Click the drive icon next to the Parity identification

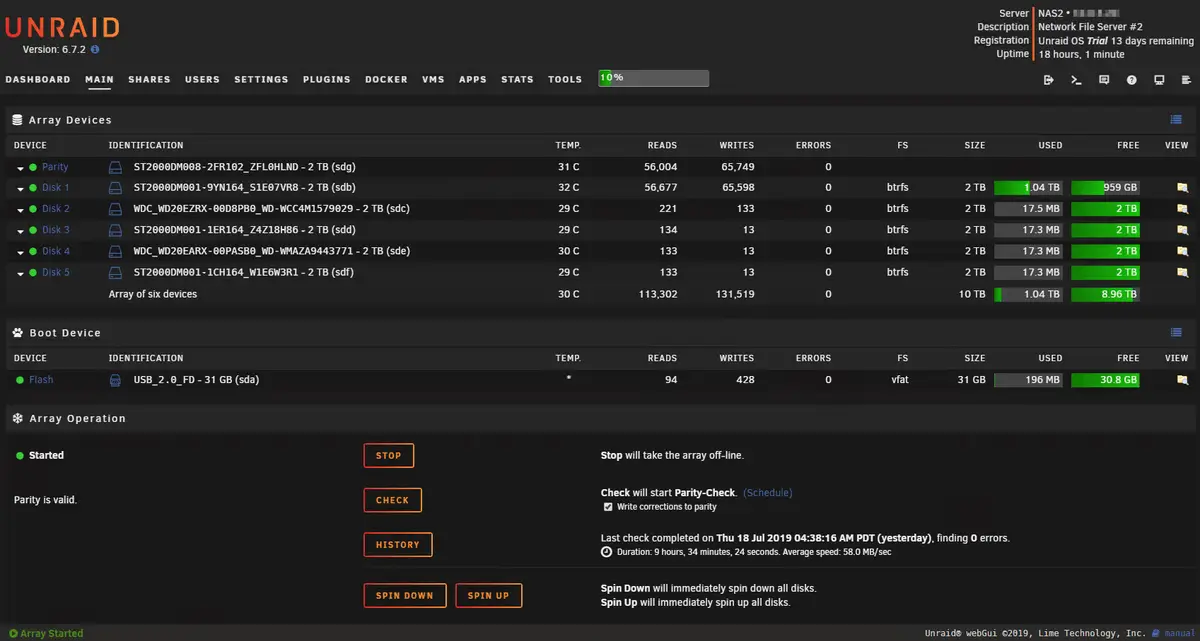(115, 167)
